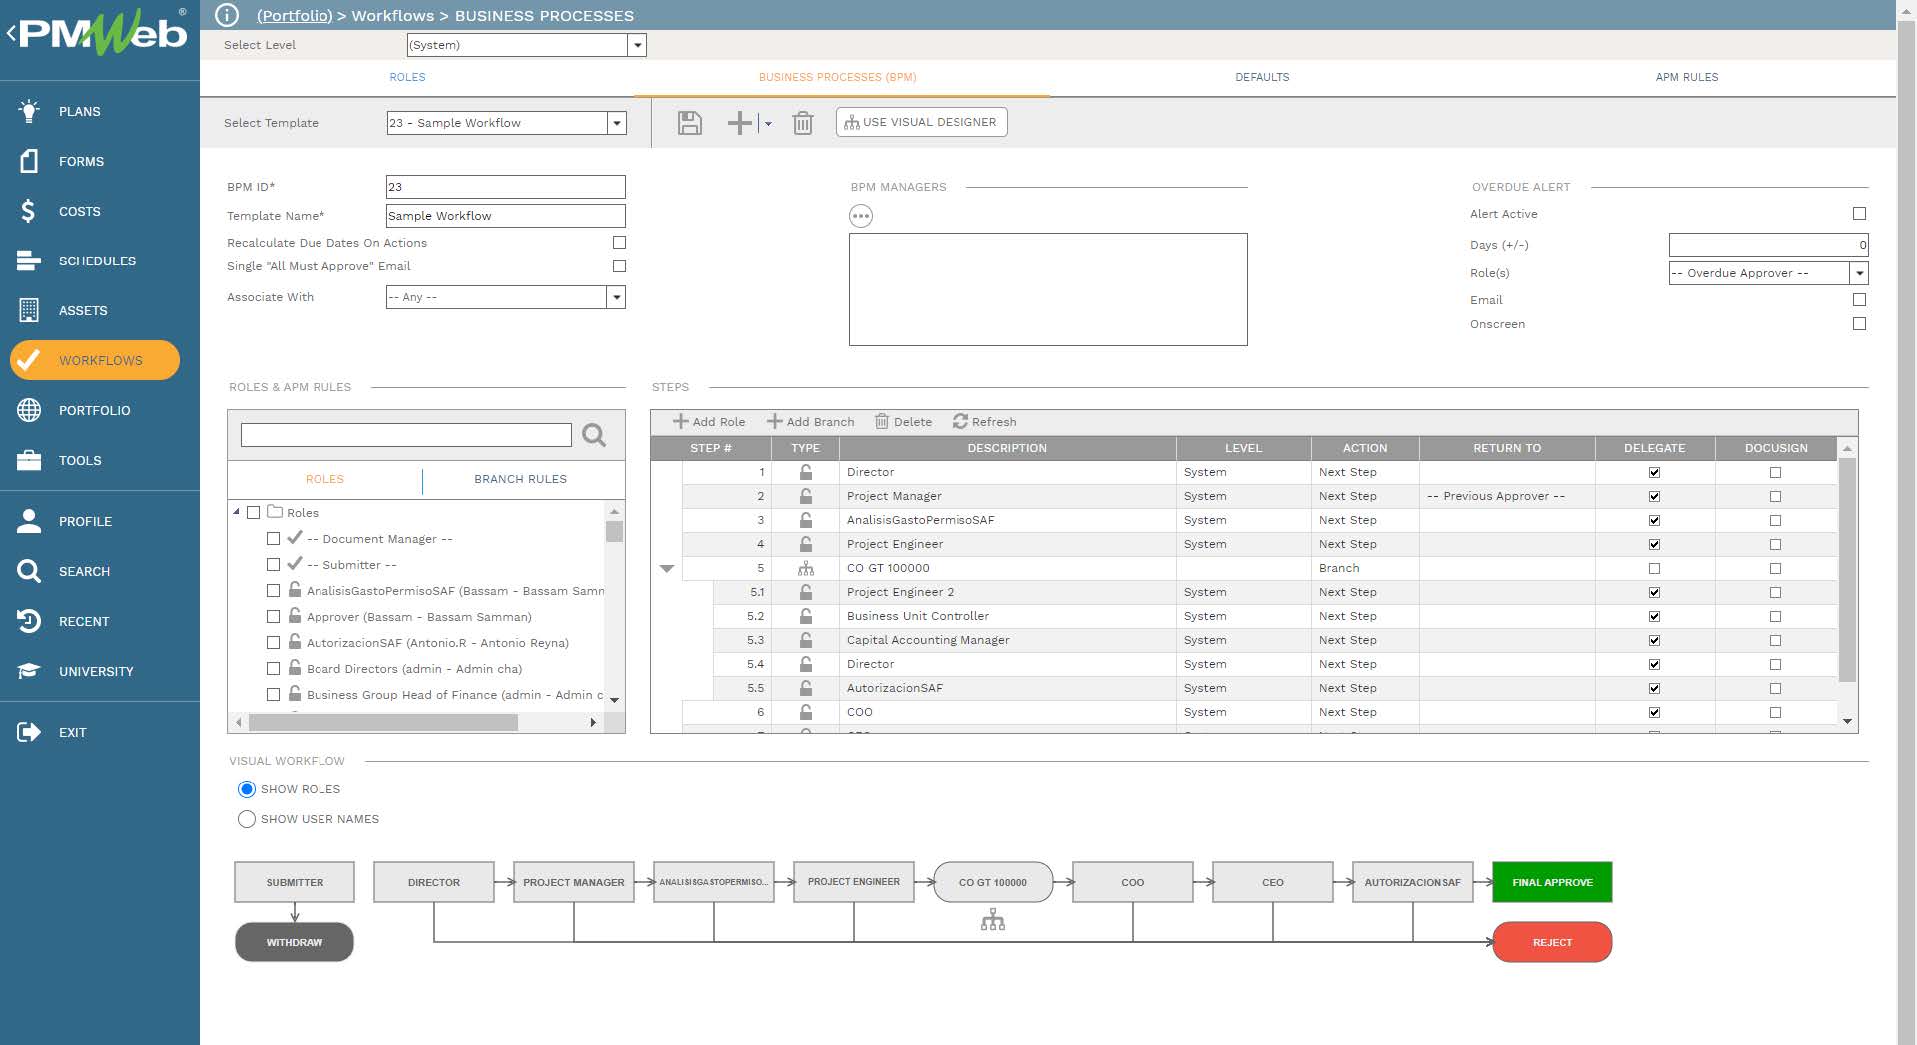
Task: Click the steps grid vertical scrollbar
Action: coord(1847,570)
